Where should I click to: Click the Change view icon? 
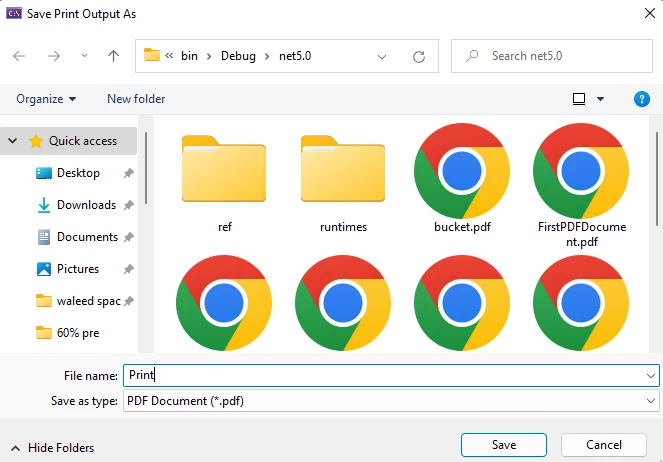coord(578,99)
